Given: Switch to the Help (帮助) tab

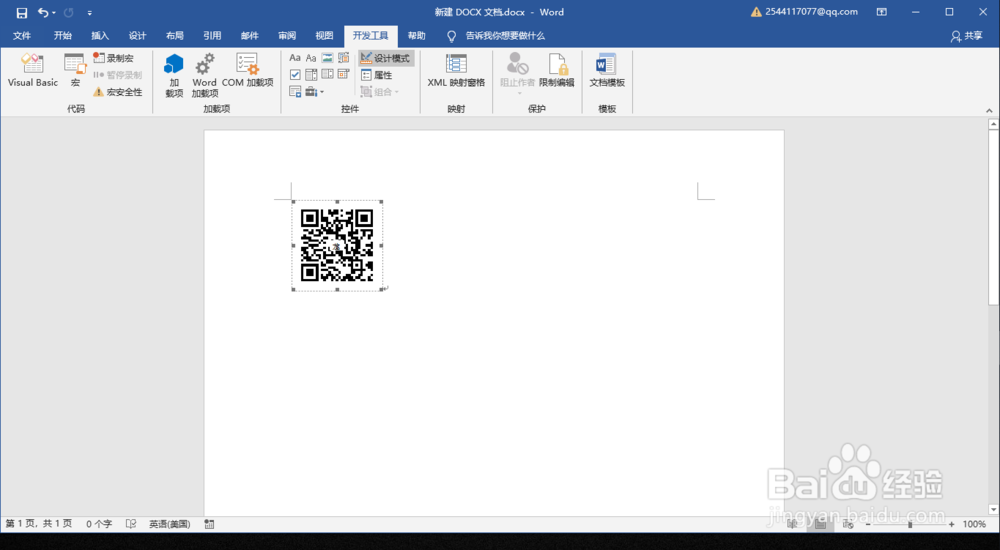Looking at the screenshot, I should [416, 36].
